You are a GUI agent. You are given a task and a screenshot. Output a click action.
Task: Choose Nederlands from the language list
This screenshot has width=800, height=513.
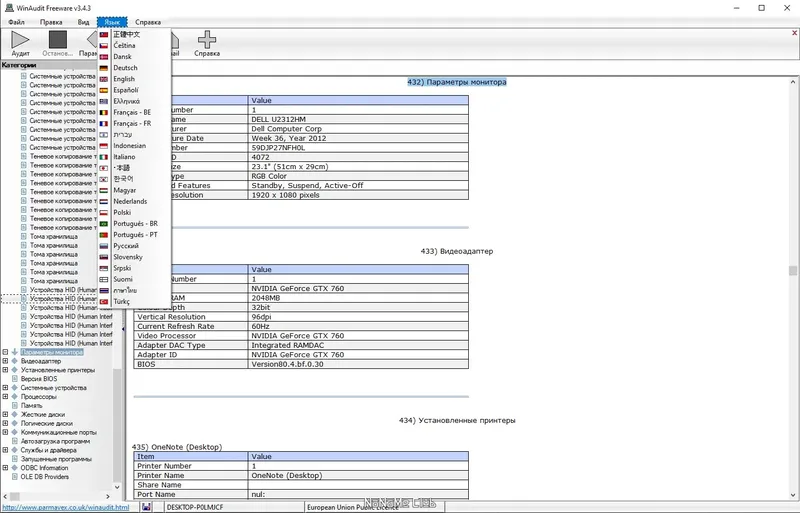pyautogui.click(x=130, y=201)
